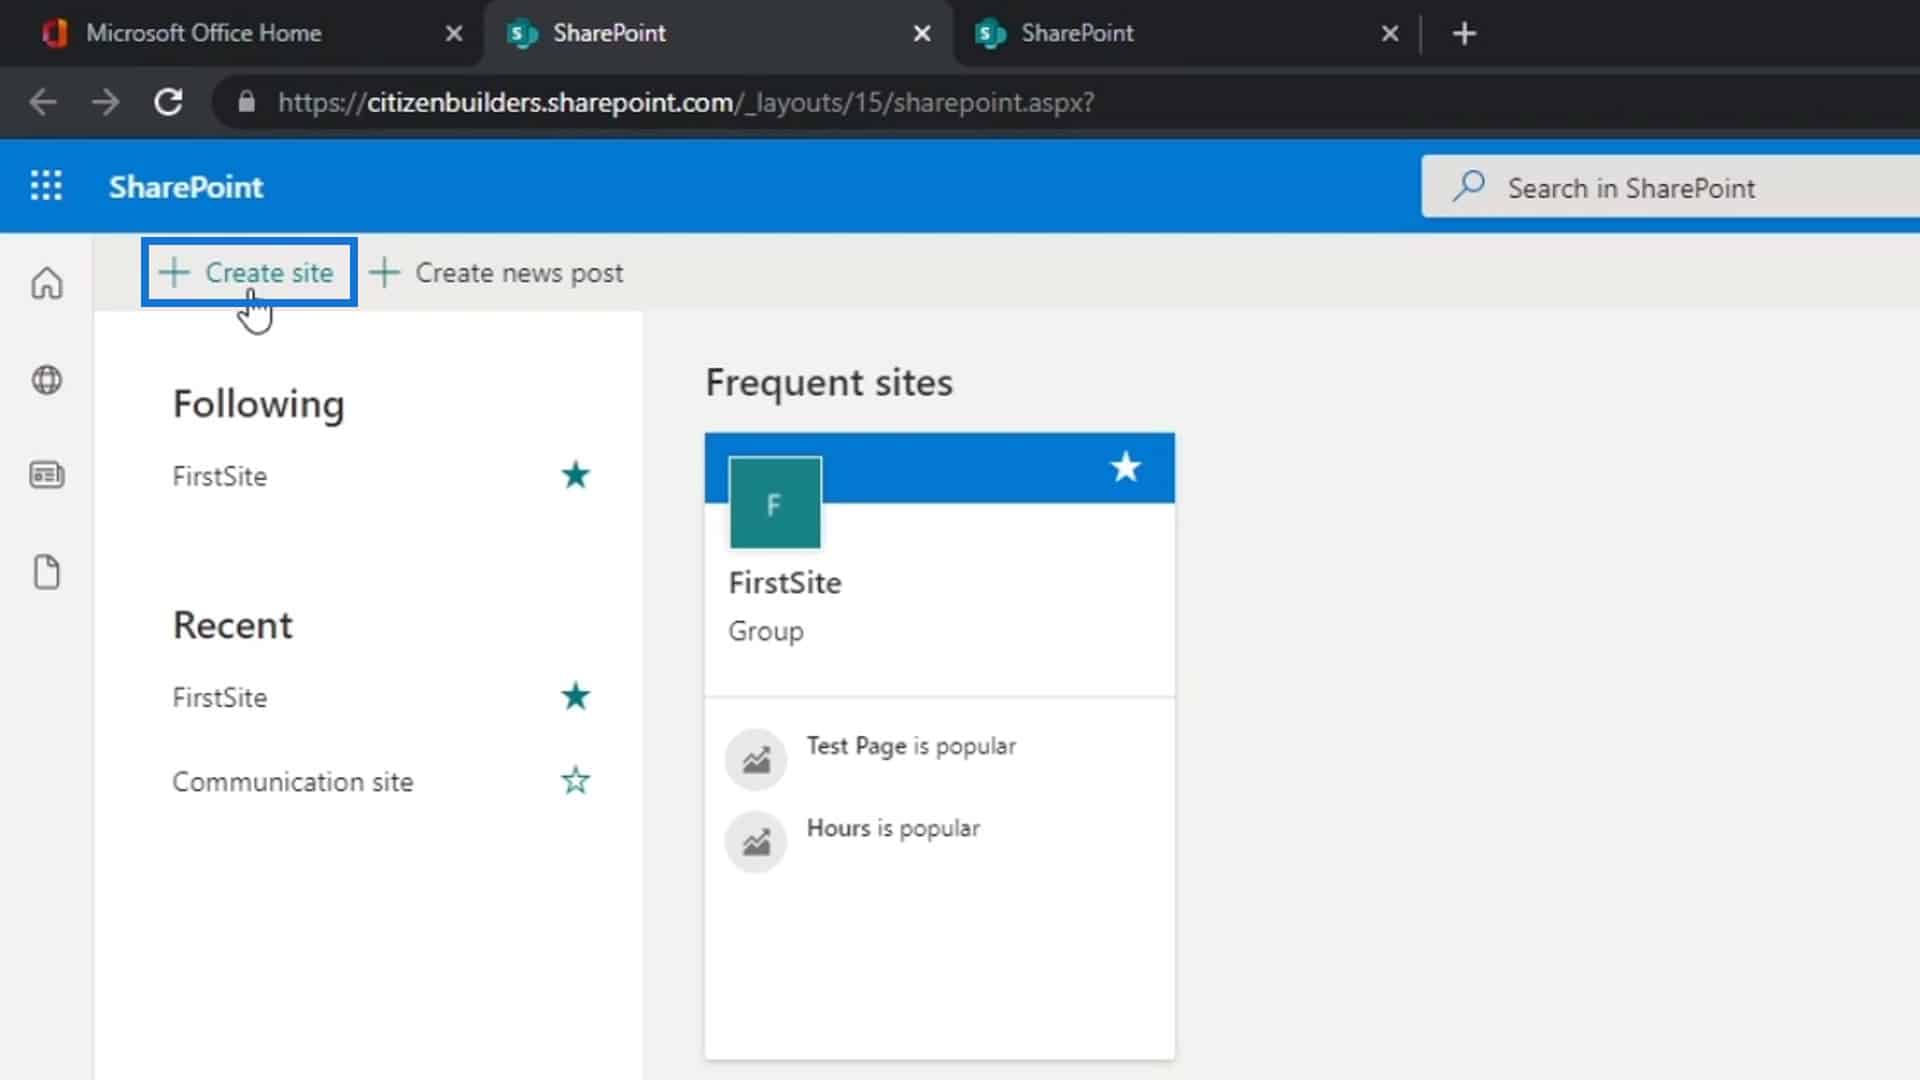Toggle follow star for FirstSite in Recent
The image size is (1920, 1080).
coord(575,696)
